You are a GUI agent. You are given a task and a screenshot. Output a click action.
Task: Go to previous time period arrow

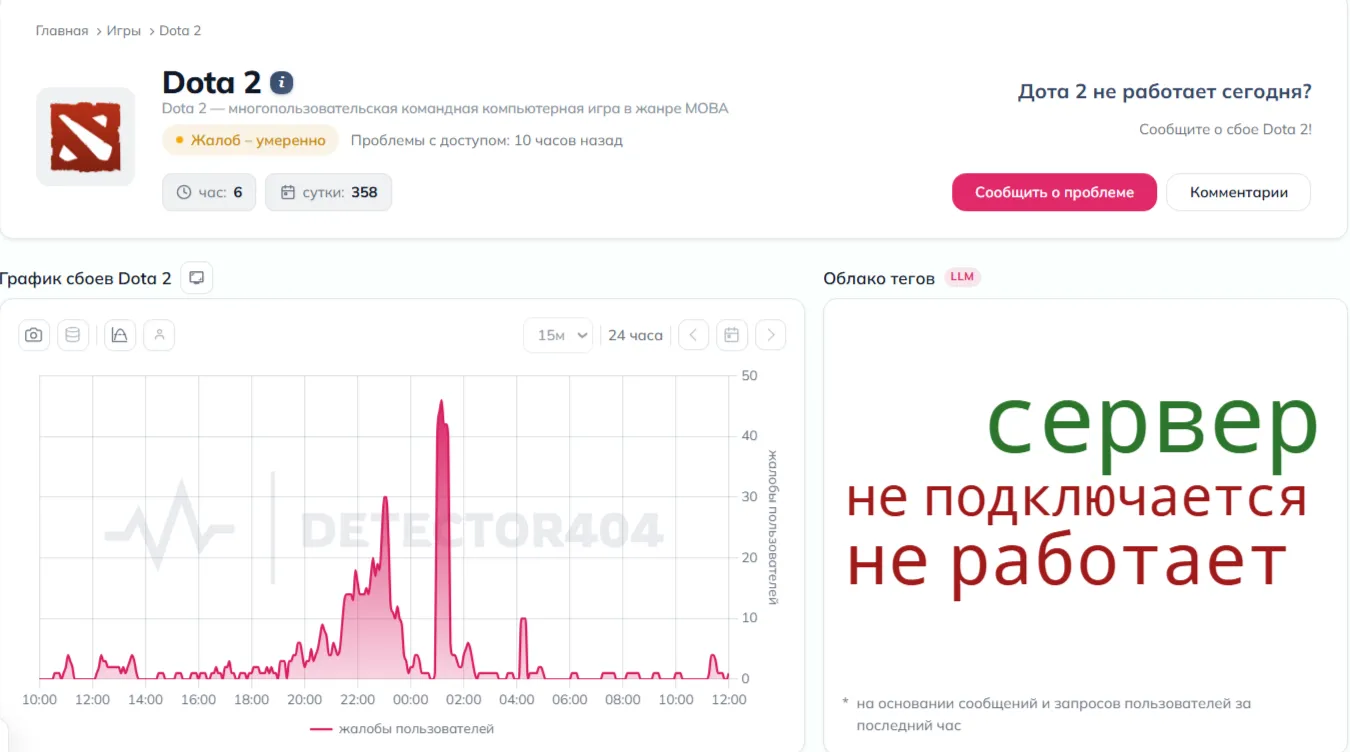coord(694,335)
